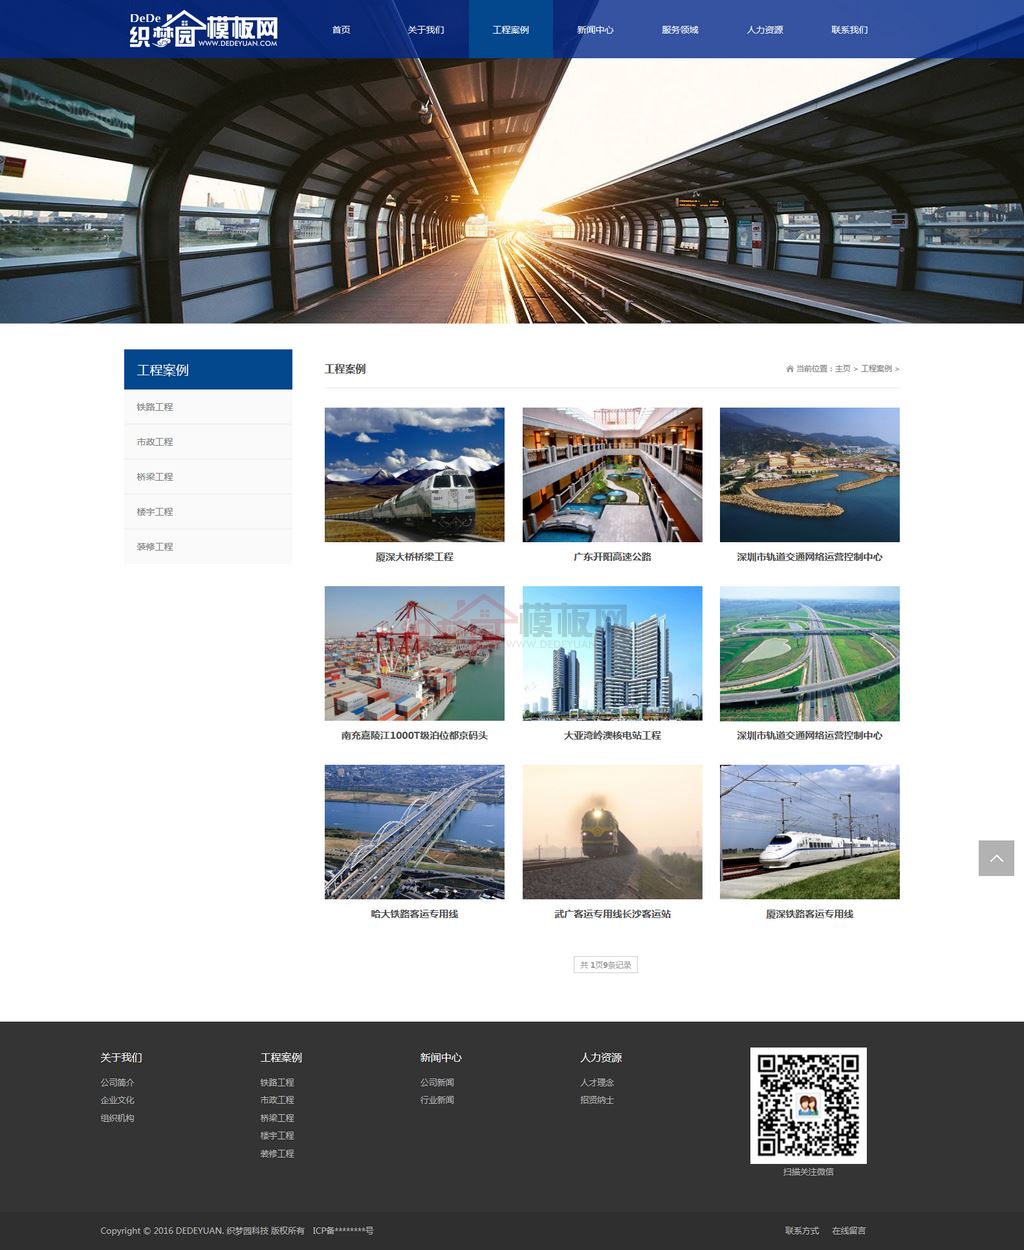
Task: Go to the 关于我们 navigation item
Action: [x=426, y=30]
